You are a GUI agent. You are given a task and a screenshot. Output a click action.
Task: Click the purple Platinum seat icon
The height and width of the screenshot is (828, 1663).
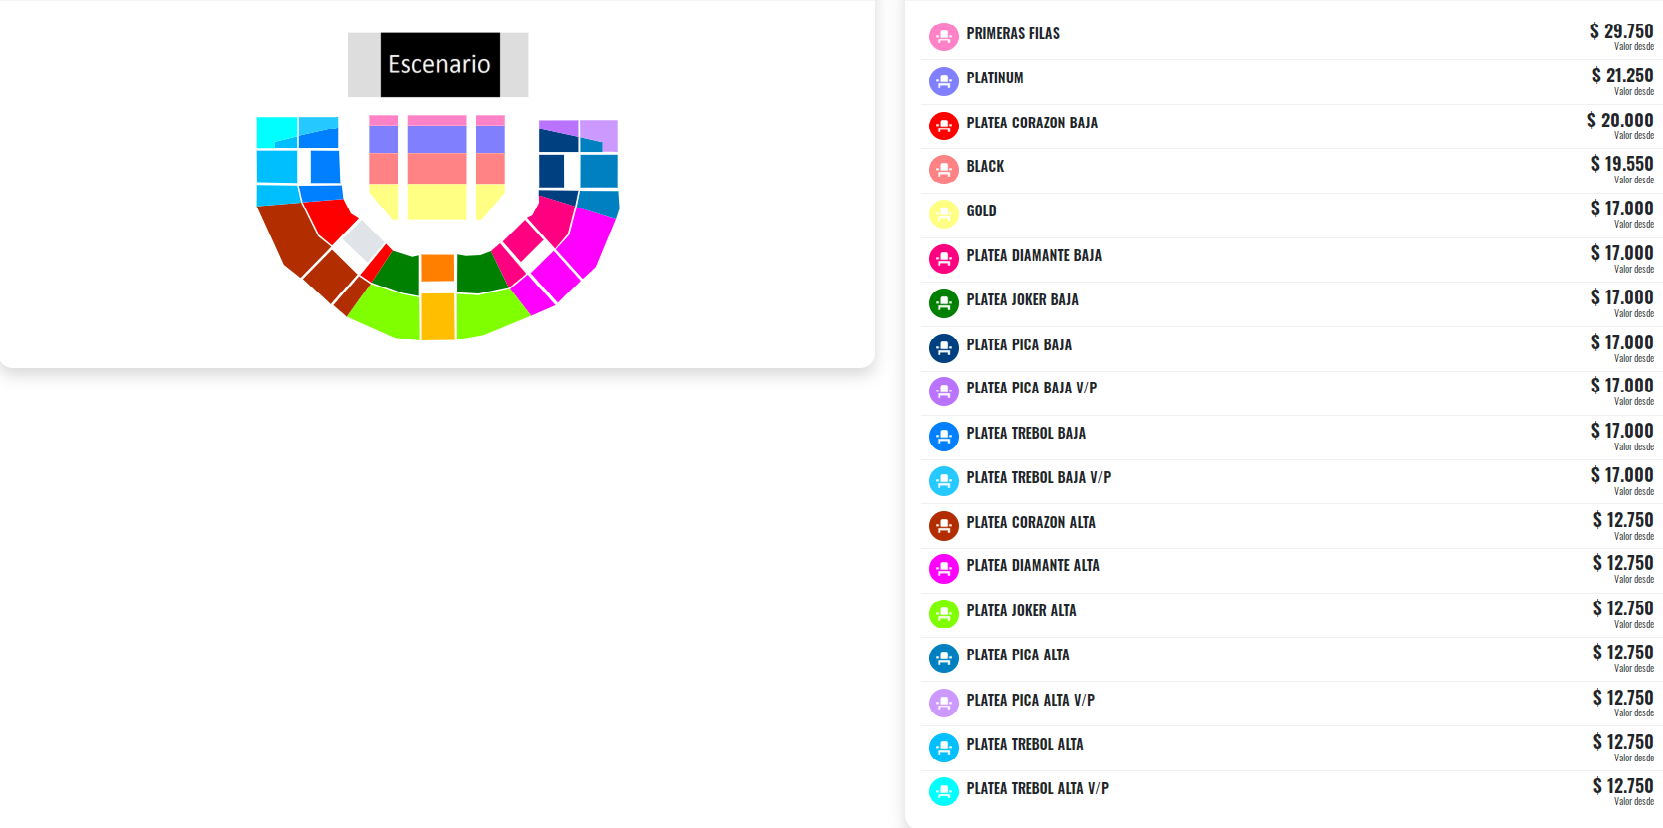943,81
